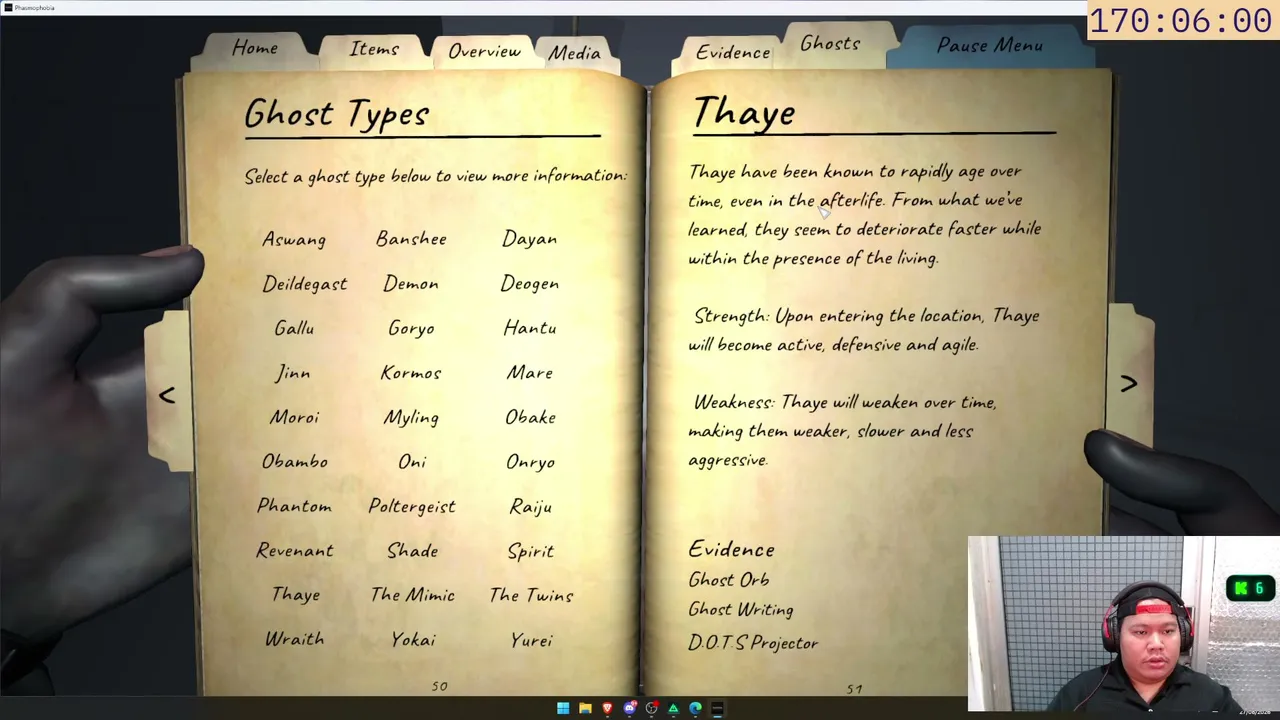Select the Jinn ghost type
This screenshot has height=720, width=1280.
294,373
